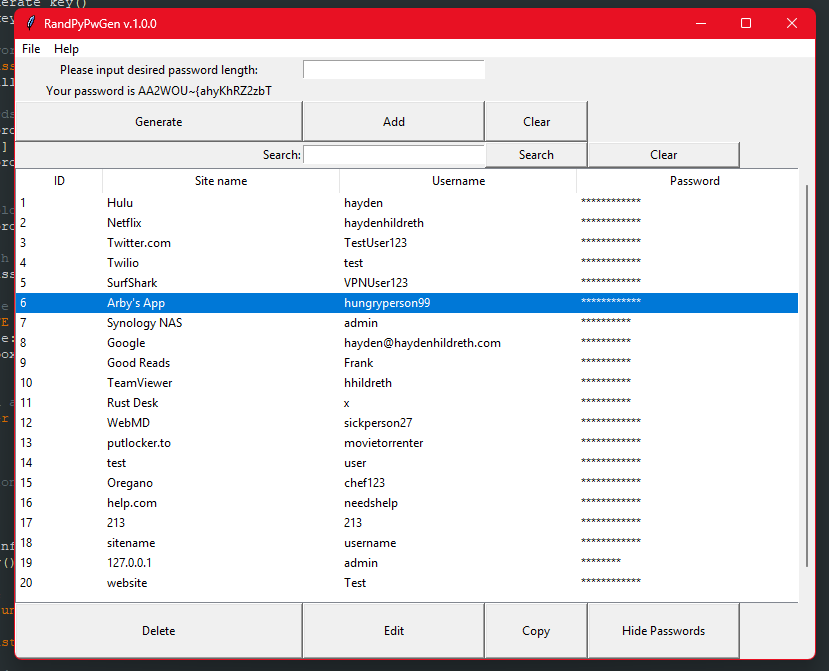Select the putlocker.to row
The image size is (829, 671).
pos(407,443)
